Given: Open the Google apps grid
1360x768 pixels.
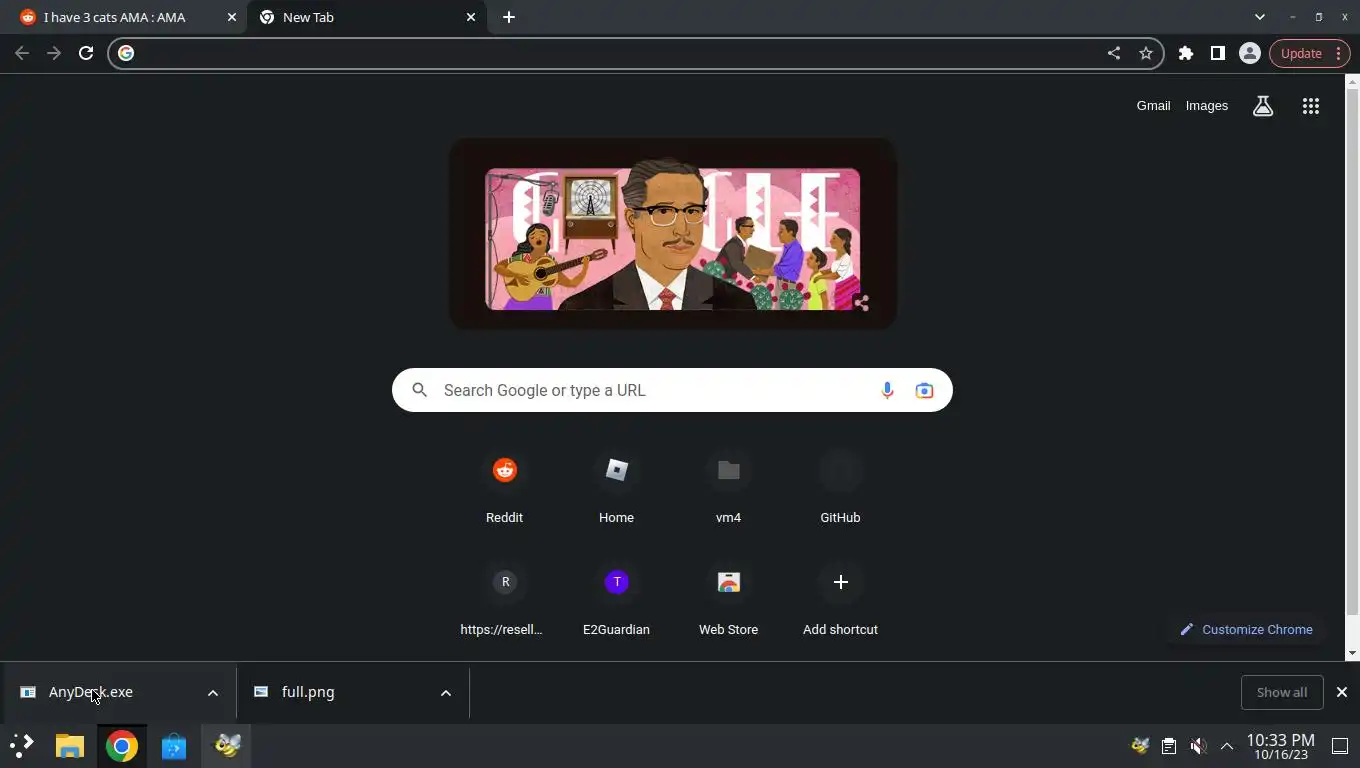Looking at the screenshot, I should tap(1311, 105).
